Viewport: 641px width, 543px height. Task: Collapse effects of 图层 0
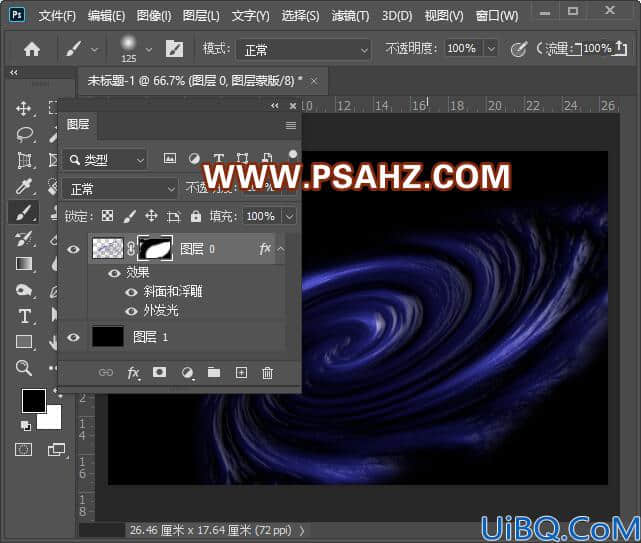click(x=281, y=249)
